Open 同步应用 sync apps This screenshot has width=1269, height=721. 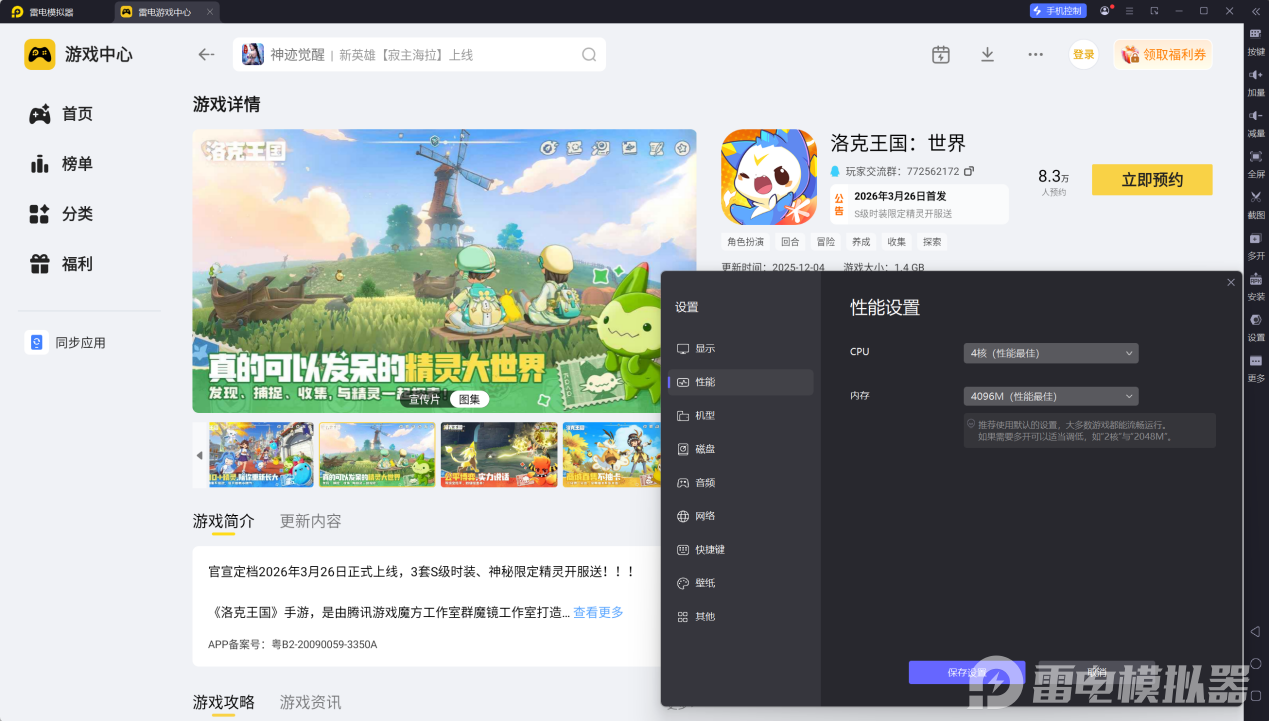(x=66, y=343)
